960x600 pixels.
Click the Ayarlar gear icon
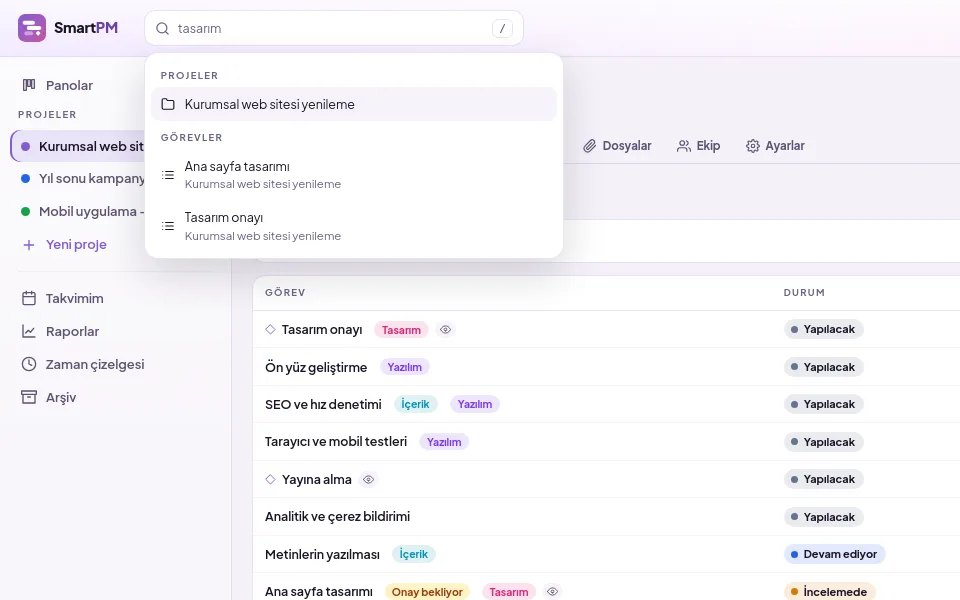[752, 146]
